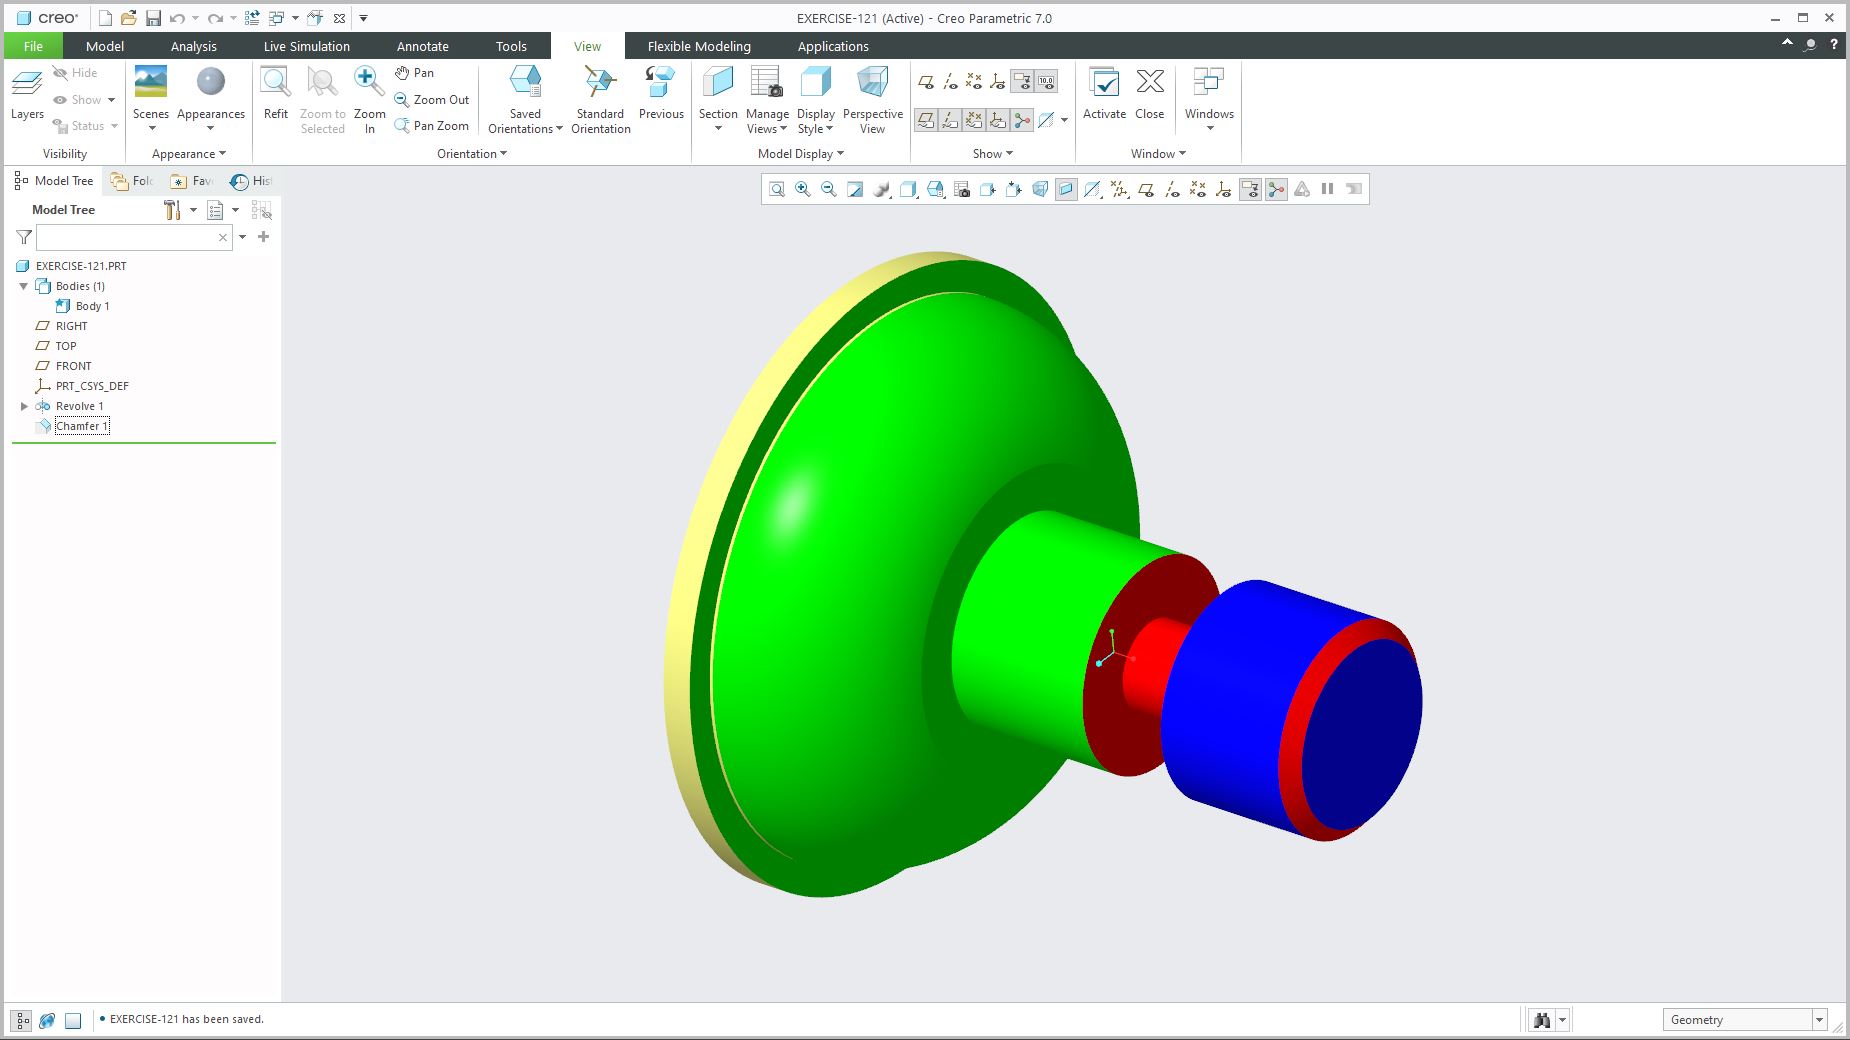Apply the Standard Orientation
This screenshot has height=1040, width=1850.
pyautogui.click(x=600, y=100)
